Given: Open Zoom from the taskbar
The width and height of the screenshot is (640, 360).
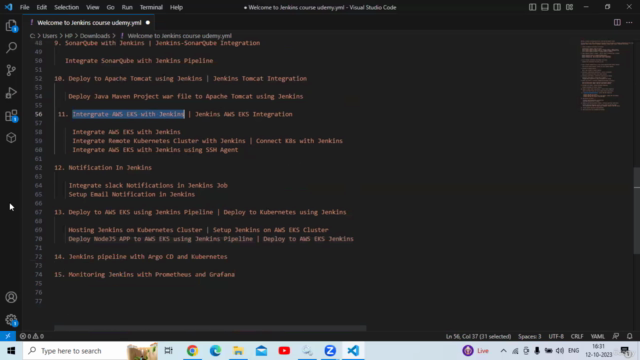Looking at the screenshot, I should (x=330, y=351).
